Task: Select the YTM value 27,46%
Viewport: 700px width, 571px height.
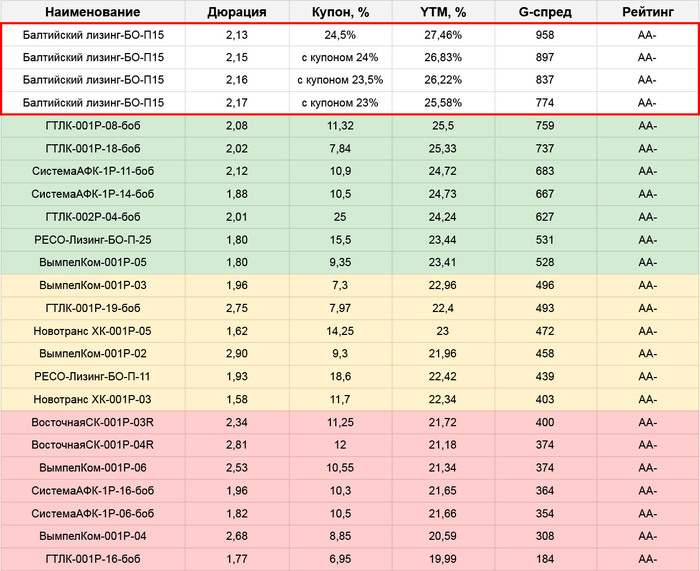Action: [x=445, y=33]
